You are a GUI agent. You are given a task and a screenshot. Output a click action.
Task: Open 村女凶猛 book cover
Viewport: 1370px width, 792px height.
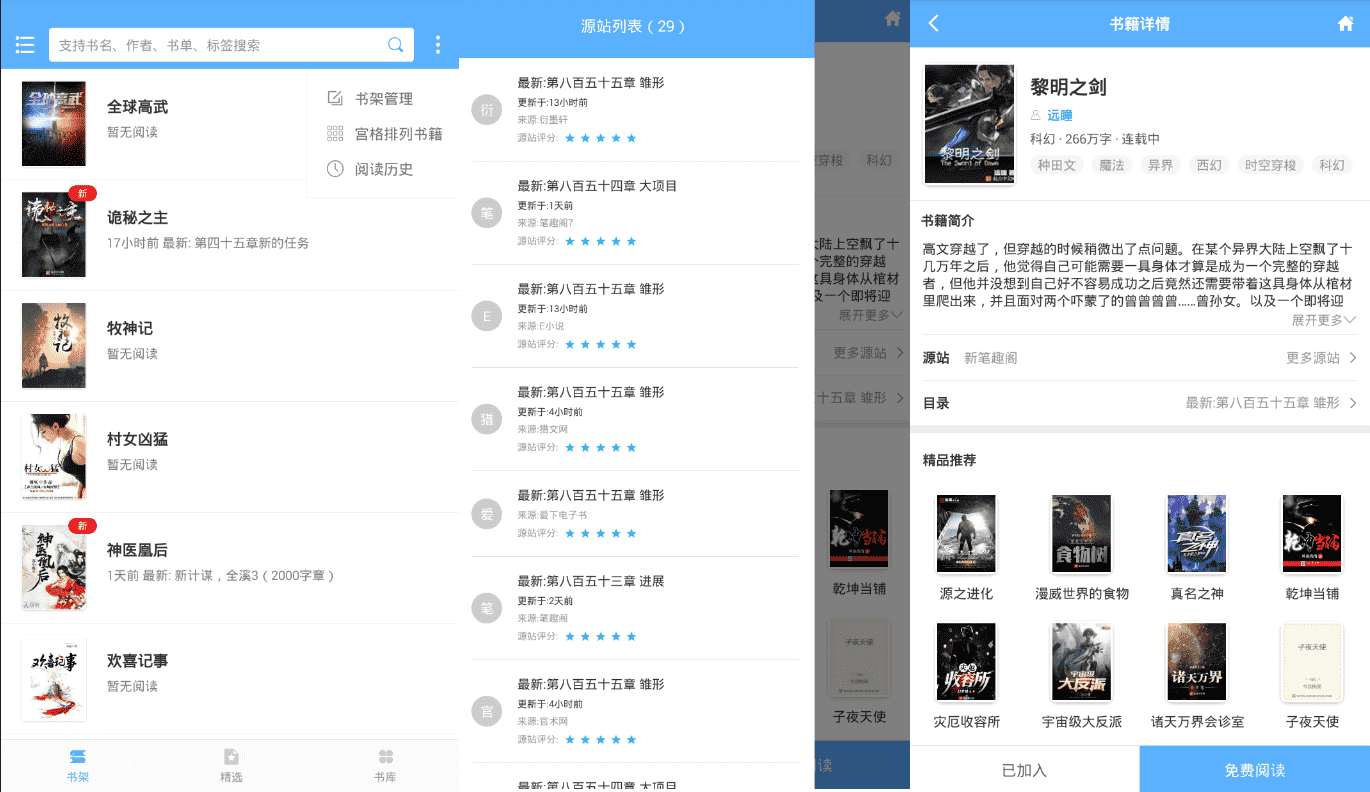pyautogui.click(x=54, y=457)
